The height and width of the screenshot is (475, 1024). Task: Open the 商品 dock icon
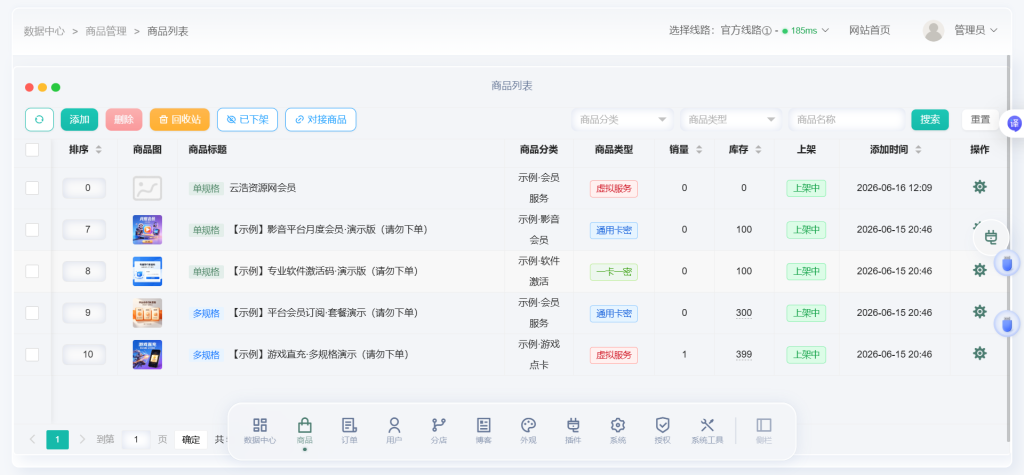coord(304,431)
